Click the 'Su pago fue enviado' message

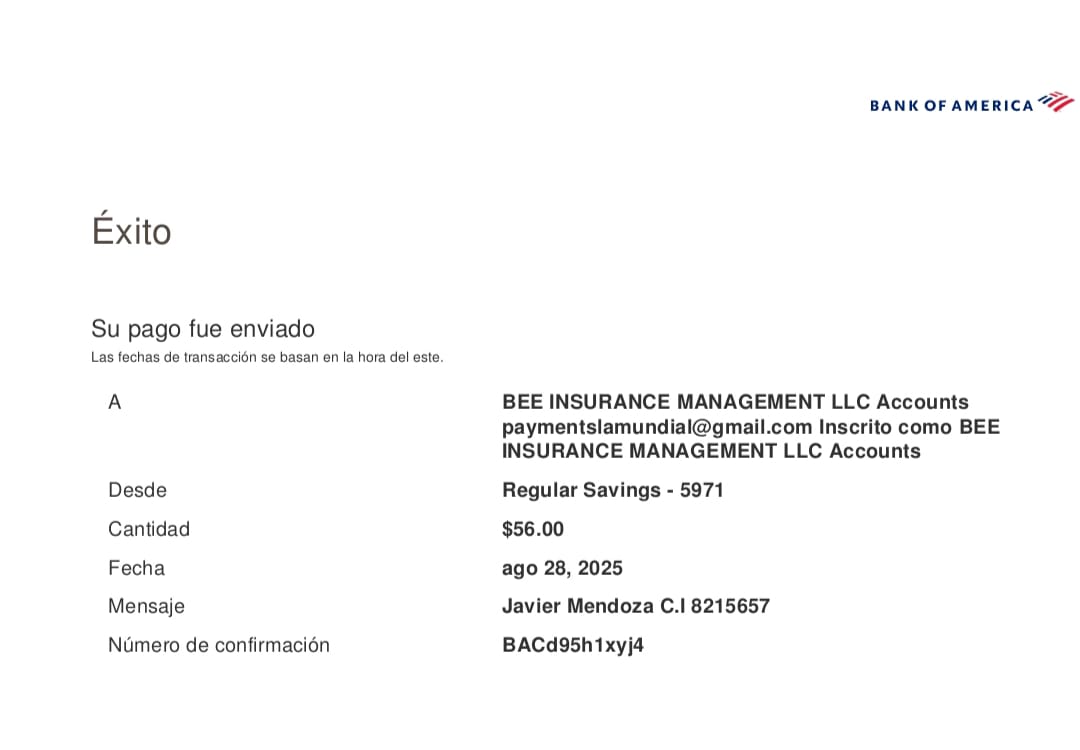point(203,329)
